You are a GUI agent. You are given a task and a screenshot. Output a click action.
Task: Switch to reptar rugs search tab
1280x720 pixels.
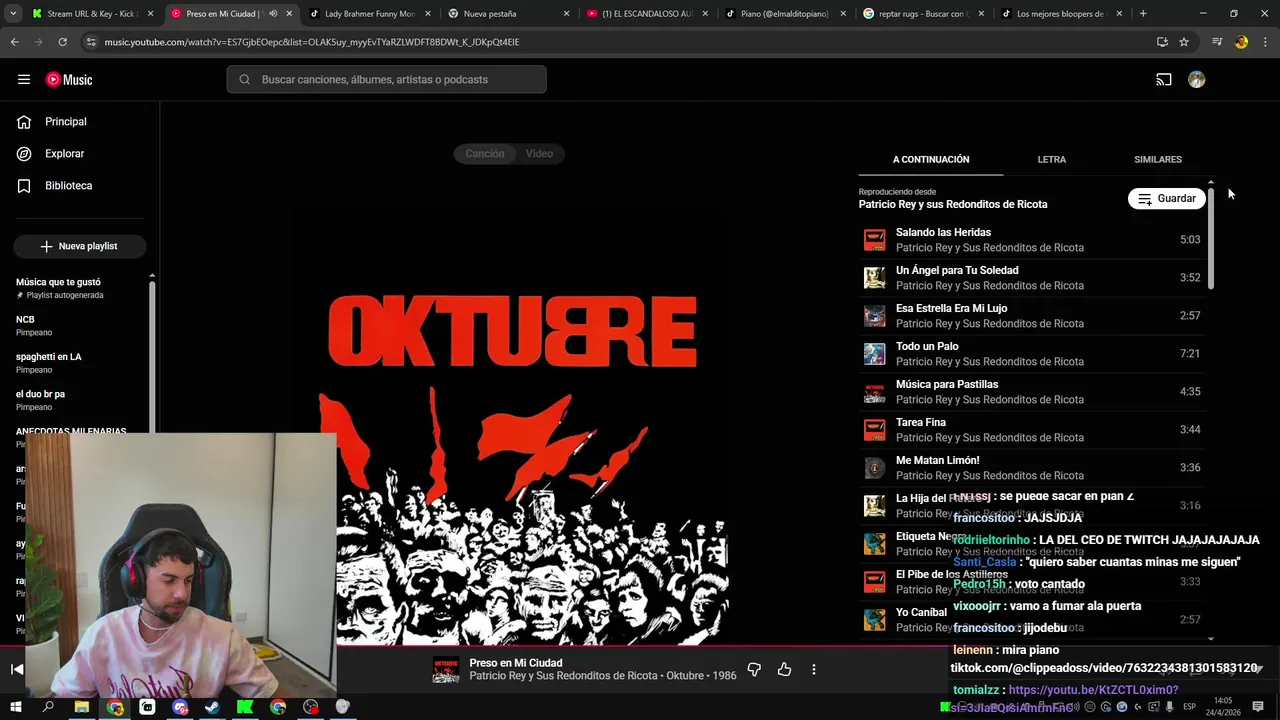pos(922,14)
